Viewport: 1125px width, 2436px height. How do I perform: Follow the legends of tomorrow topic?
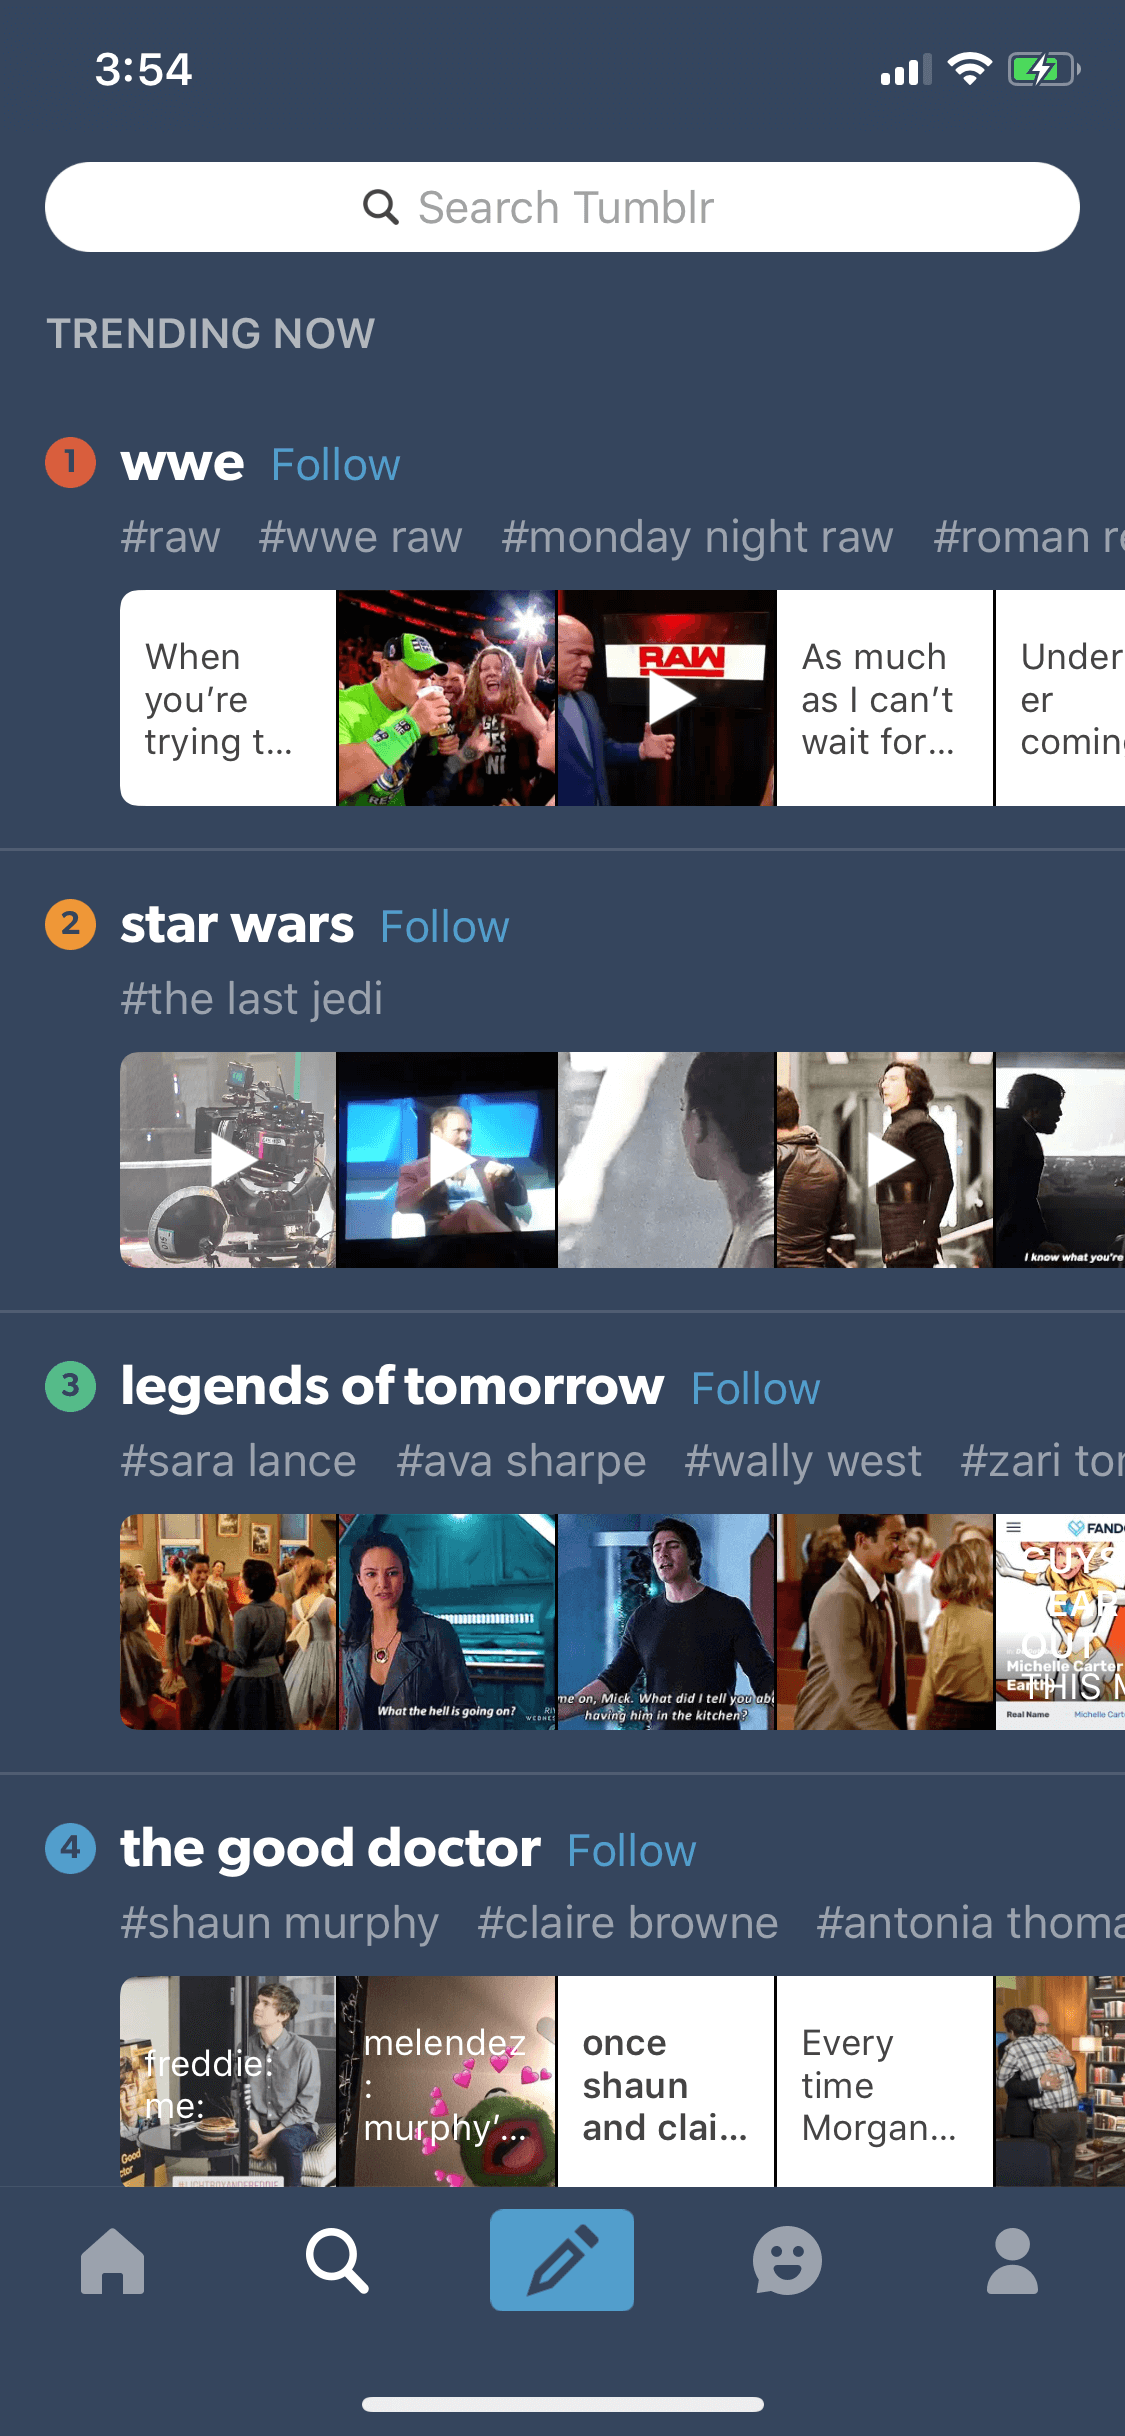(756, 1389)
